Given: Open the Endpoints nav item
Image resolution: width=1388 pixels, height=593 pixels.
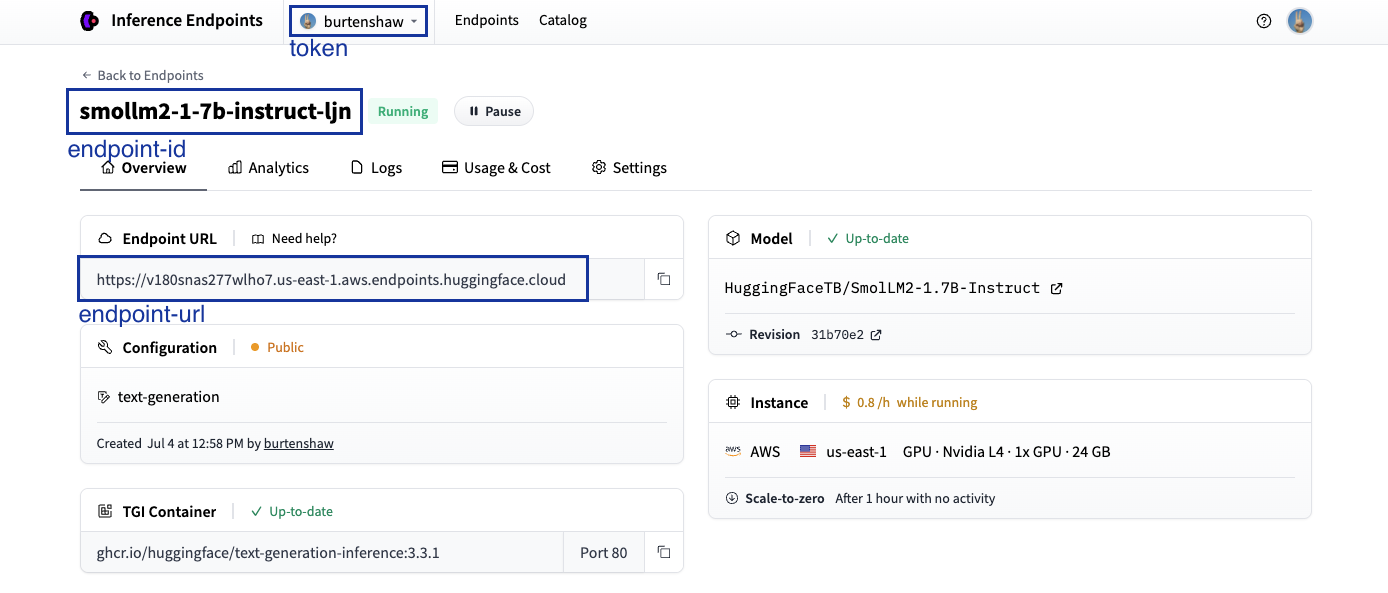Looking at the screenshot, I should click(487, 20).
